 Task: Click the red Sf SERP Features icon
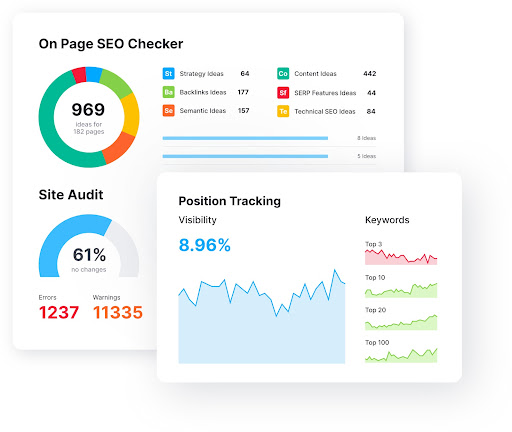283,93
